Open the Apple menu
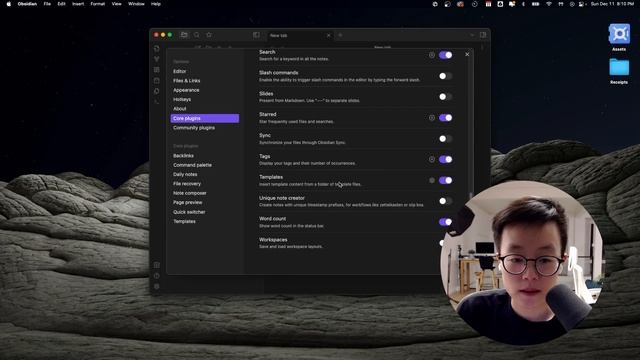This screenshot has height=360, width=640. tap(9, 4)
